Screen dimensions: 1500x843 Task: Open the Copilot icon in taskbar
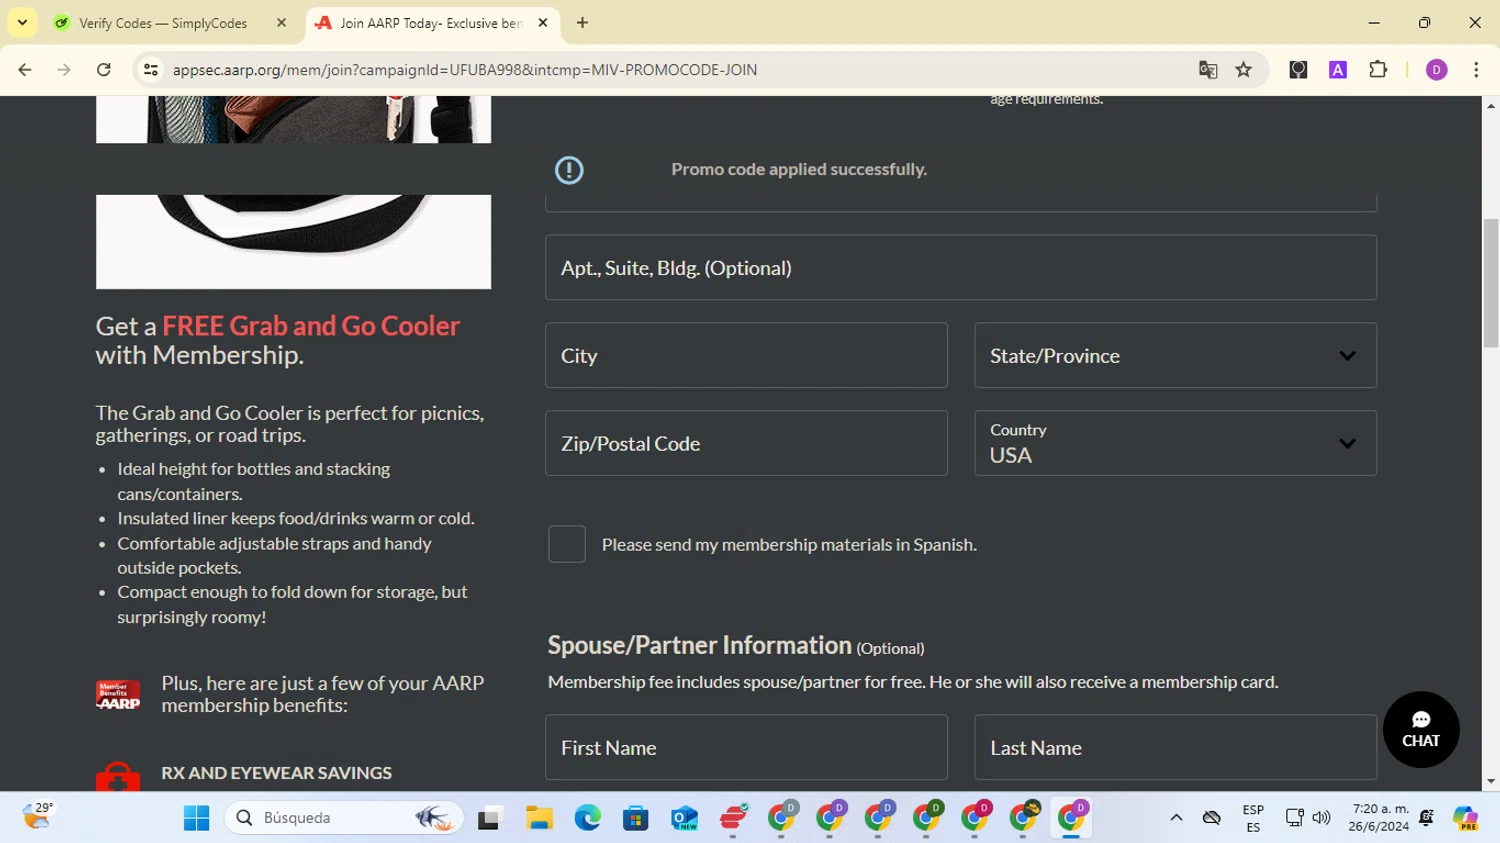(x=1466, y=818)
